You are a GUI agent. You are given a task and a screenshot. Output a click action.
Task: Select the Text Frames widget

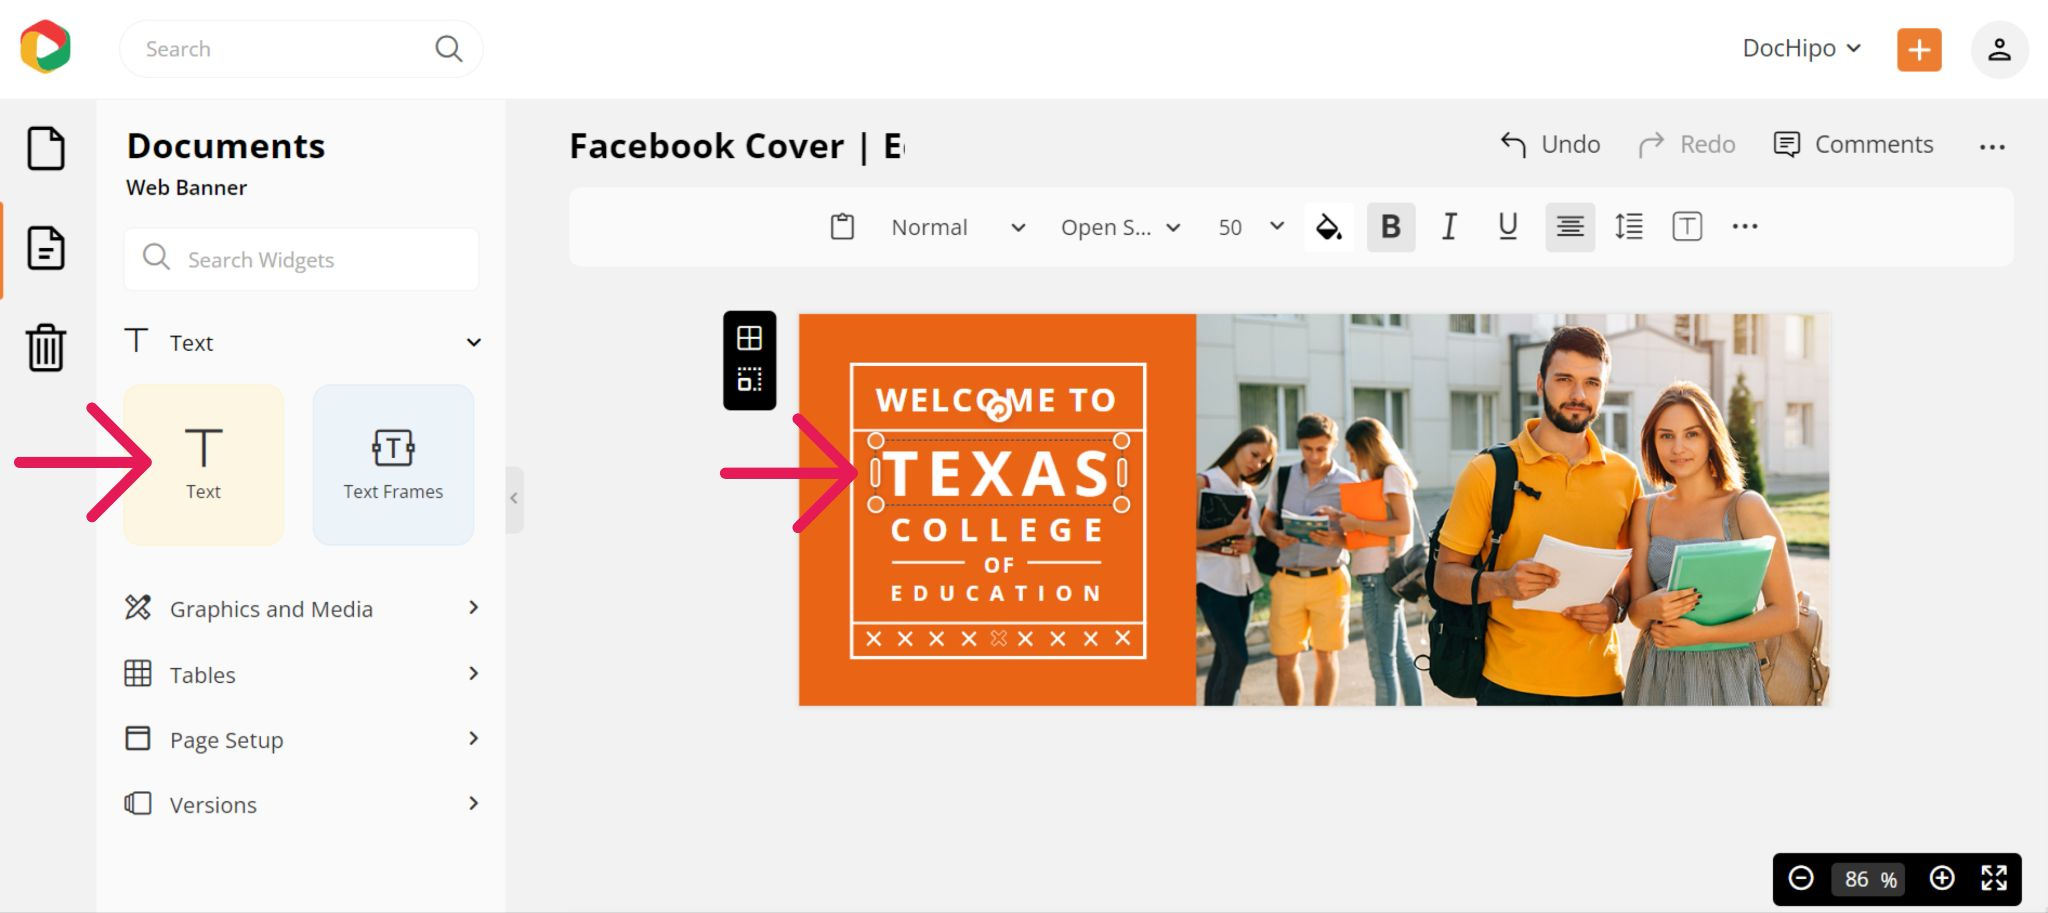pyautogui.click(x=393, y=463)
